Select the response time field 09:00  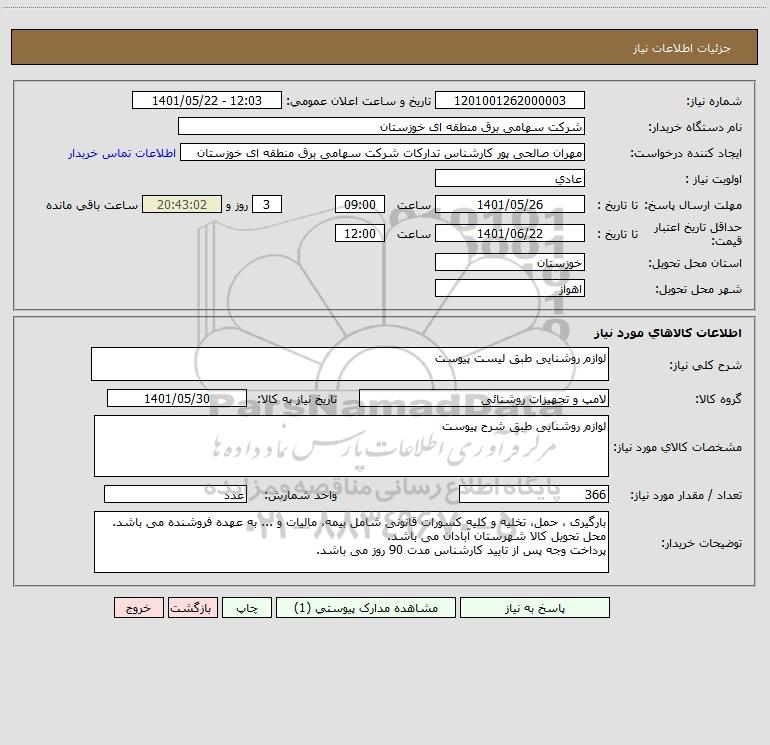pyautogui.click(x=359, y=204)
